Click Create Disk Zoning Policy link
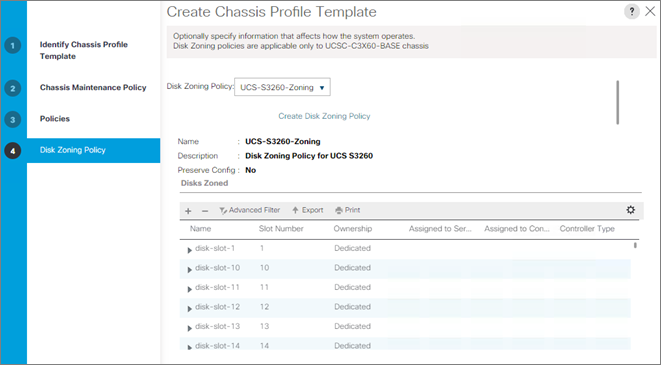Screen dimensions: 661x365 pos(324,116)
